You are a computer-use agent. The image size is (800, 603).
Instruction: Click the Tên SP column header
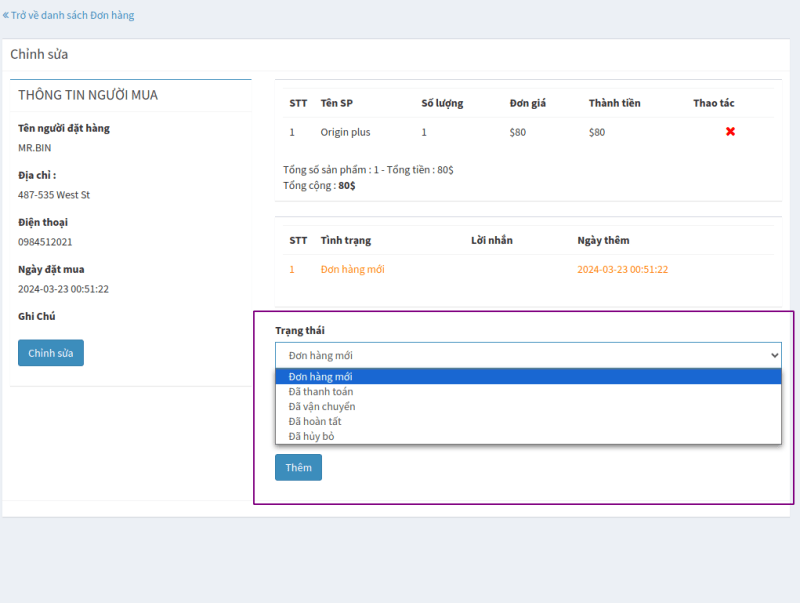coord(336,103)
